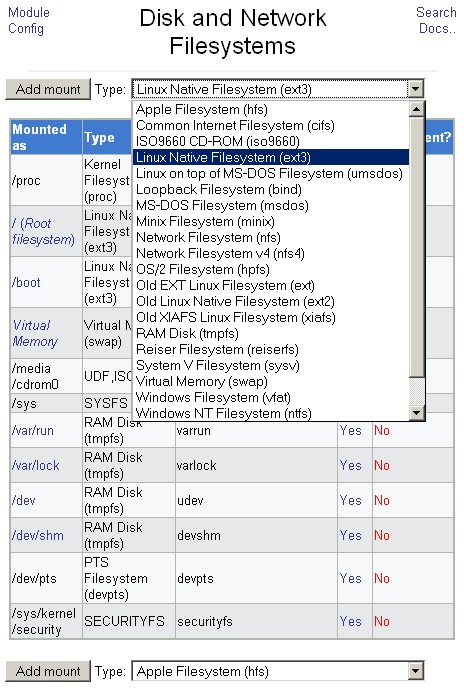Open the /var/run mount link

[x=33, y=430]
